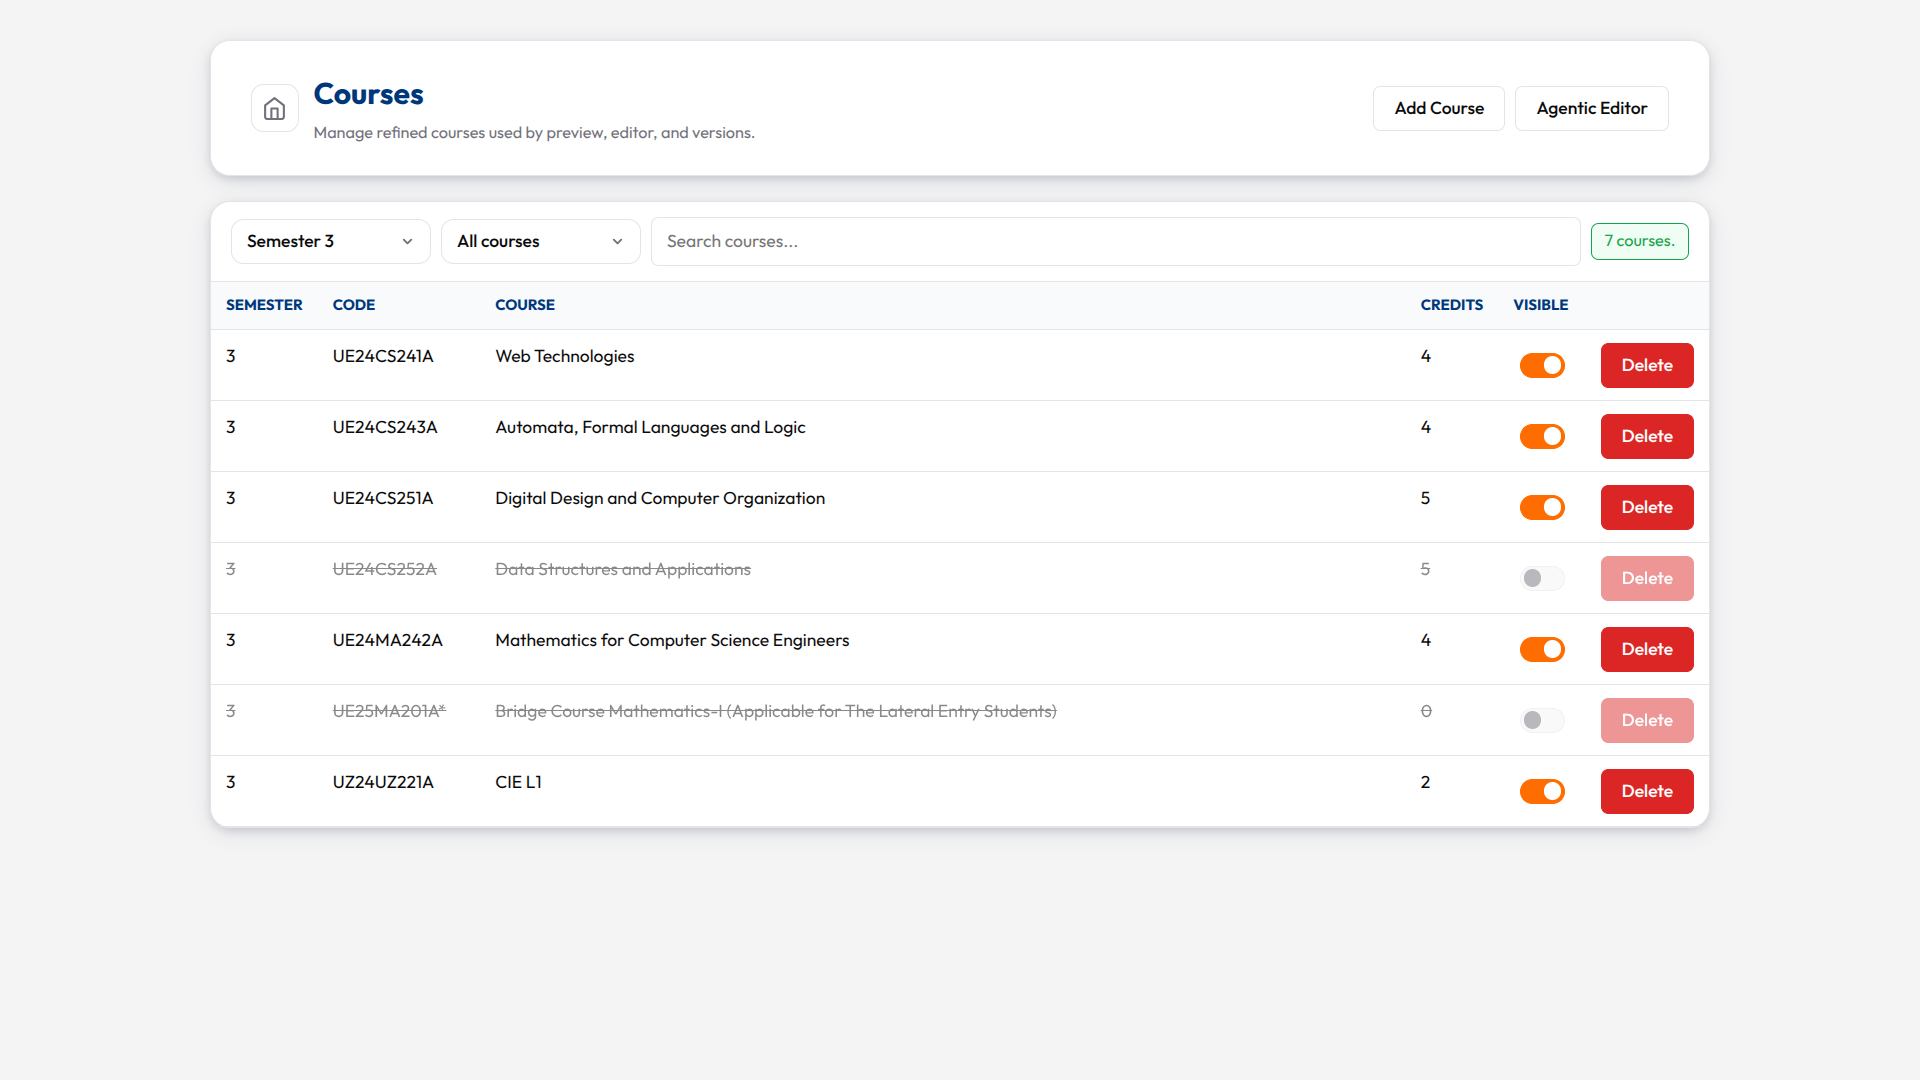Delete Digital Design and Computer Organization
The width and height of the screenshot is (1920, 1080).
(1646, 507)
